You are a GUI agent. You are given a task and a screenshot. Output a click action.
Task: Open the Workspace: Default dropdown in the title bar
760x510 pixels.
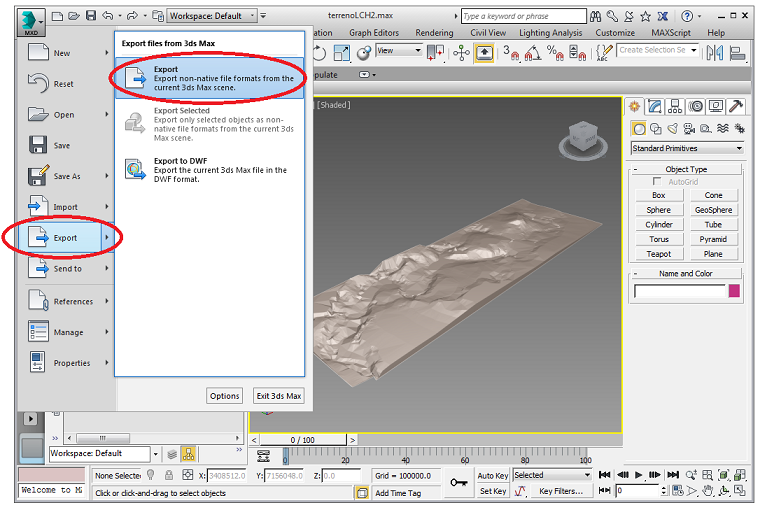[211, 16]
